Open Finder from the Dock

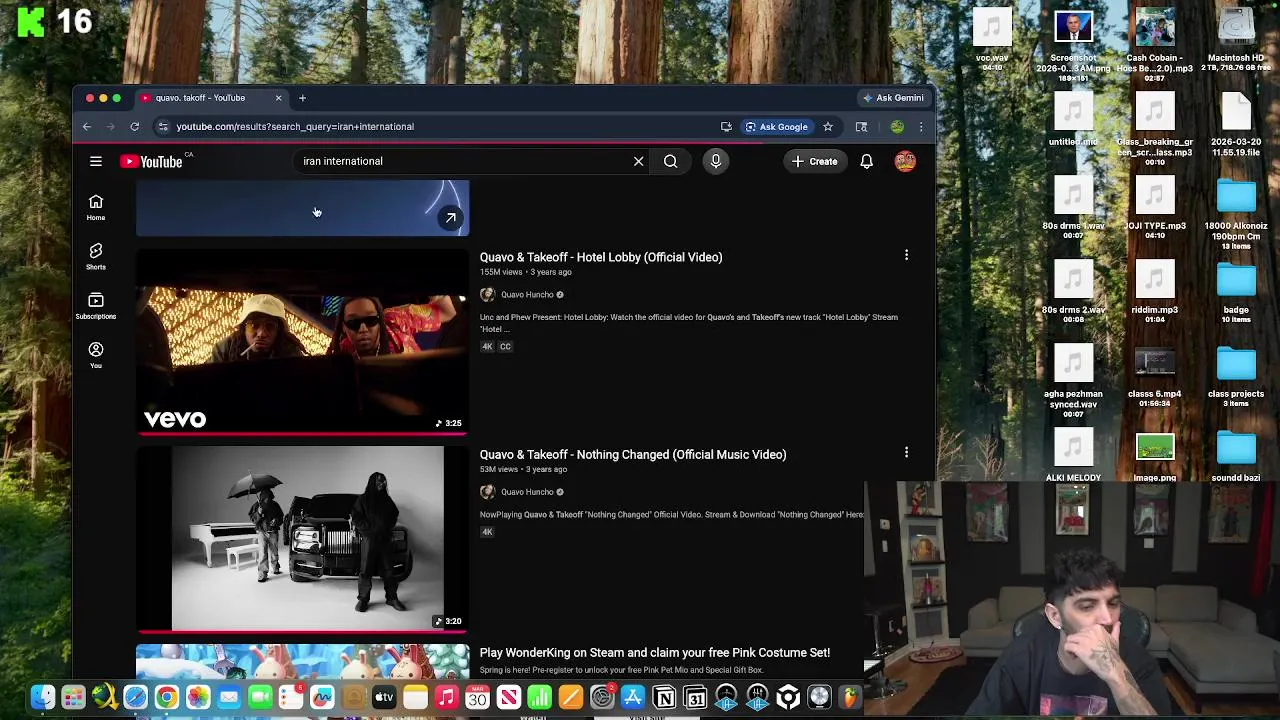tap(43, 697)
